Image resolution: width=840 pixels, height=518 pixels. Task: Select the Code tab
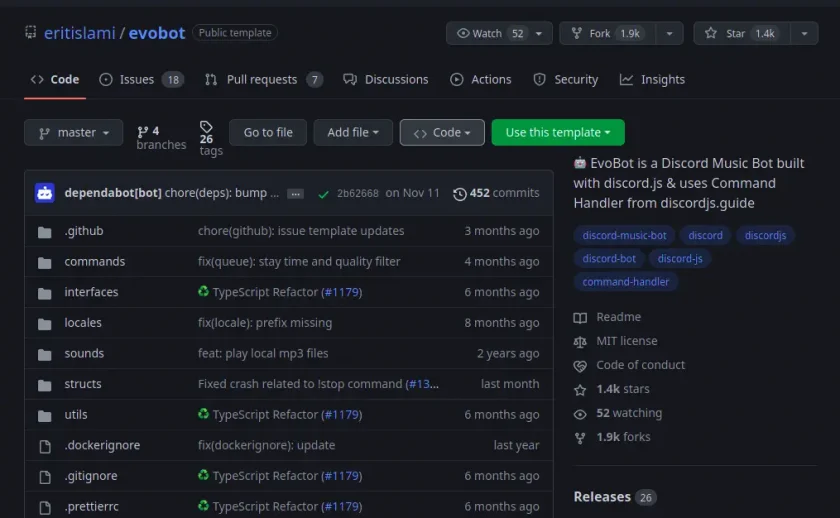(55, 79)
